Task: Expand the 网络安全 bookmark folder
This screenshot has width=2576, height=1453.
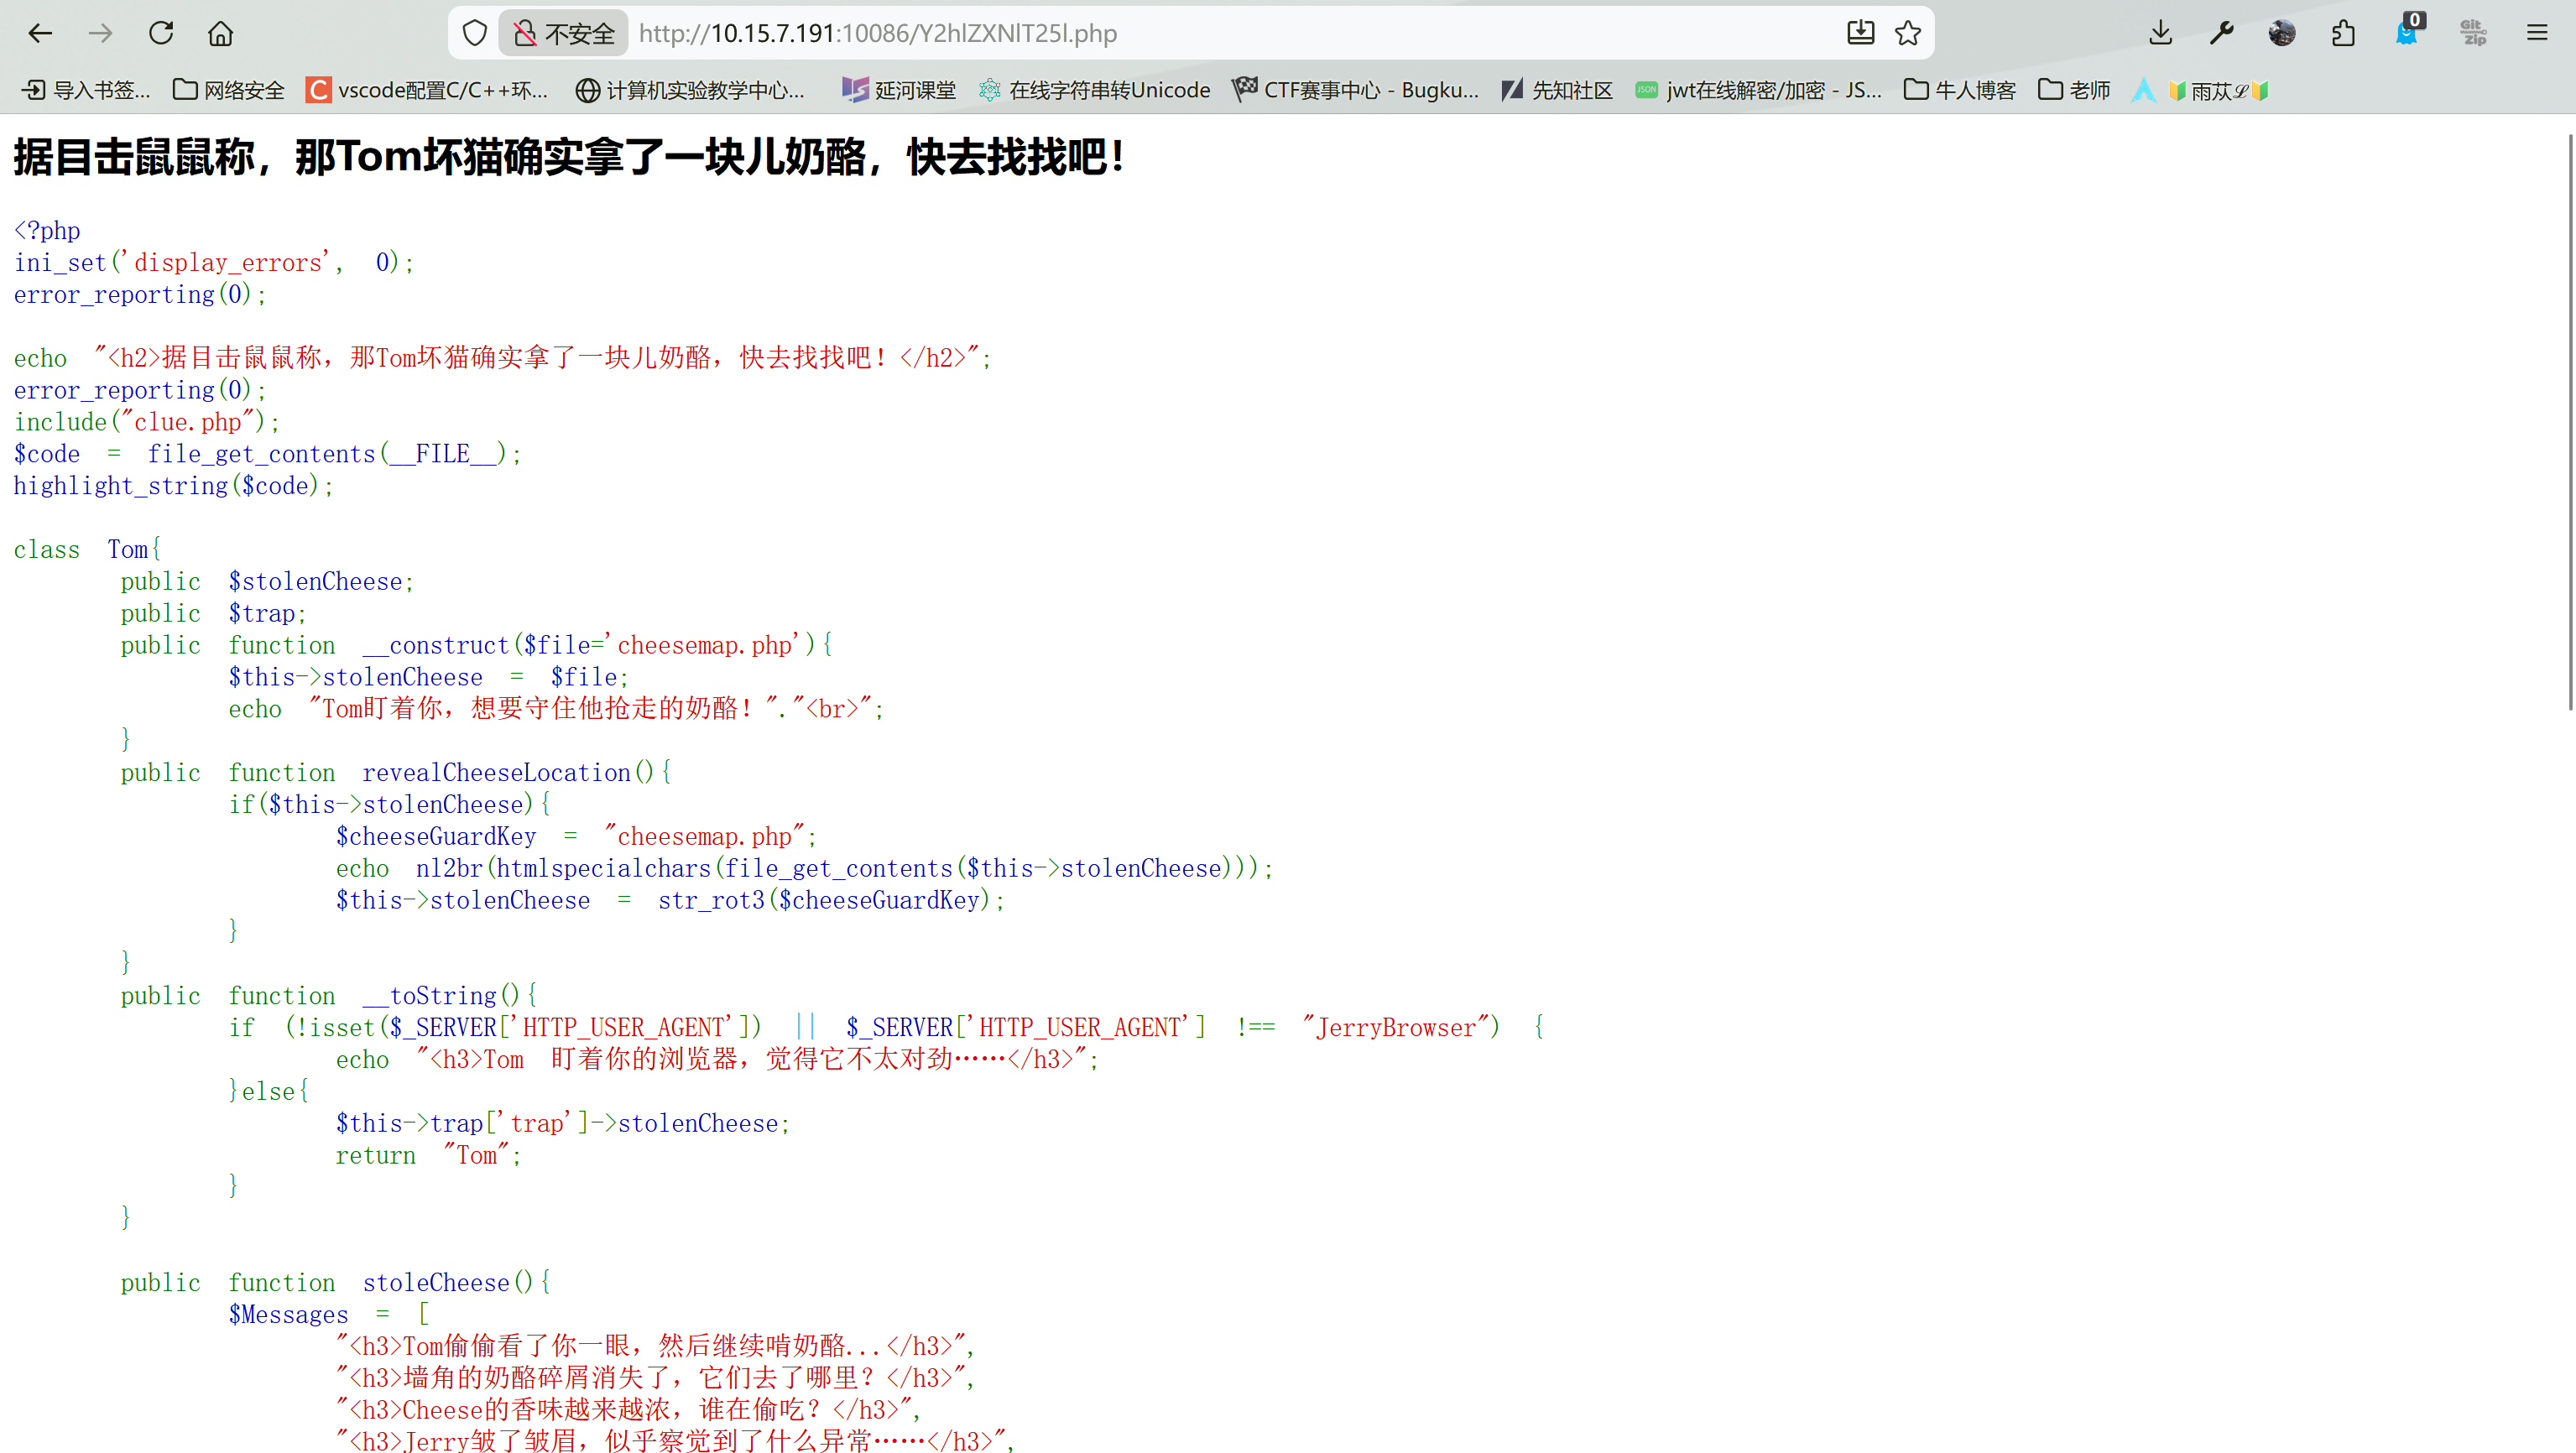Action: click(x=229, y=90)
